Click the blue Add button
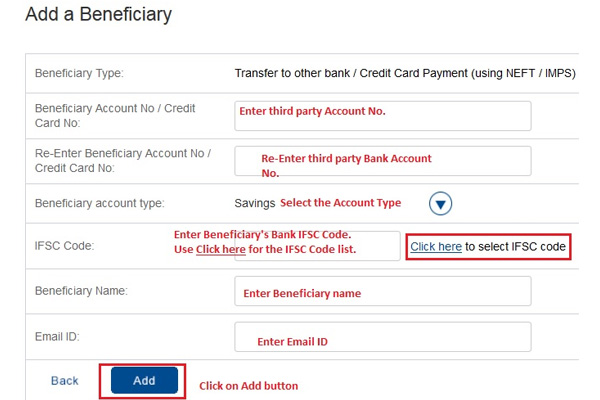 pyautogui.click(x=144, y=380)
